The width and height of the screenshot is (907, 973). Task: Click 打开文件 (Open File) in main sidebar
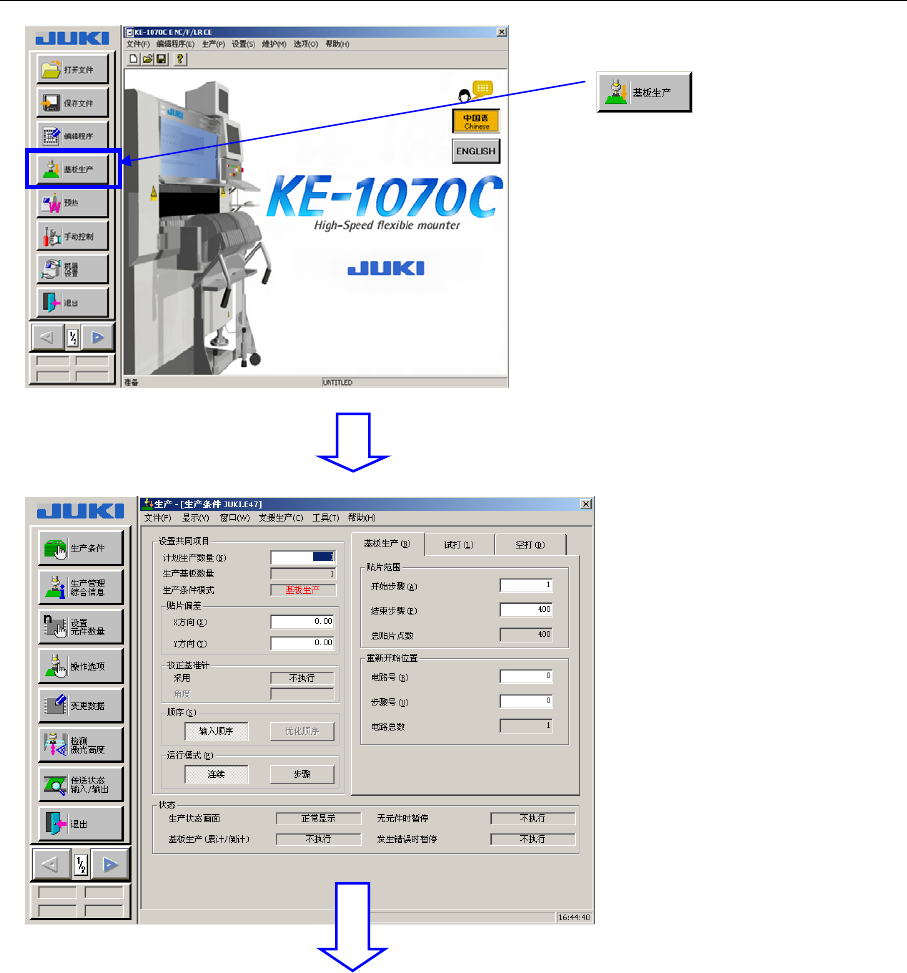pos(73,69)
